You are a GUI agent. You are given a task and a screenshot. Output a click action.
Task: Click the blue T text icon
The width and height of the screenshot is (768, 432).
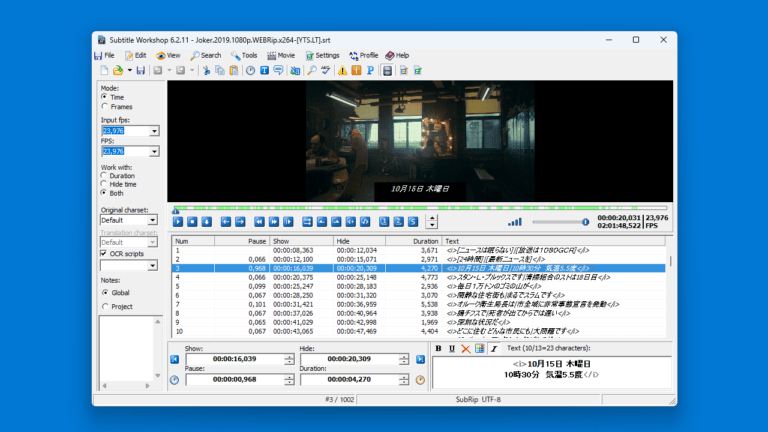click(x=264, y=71)
